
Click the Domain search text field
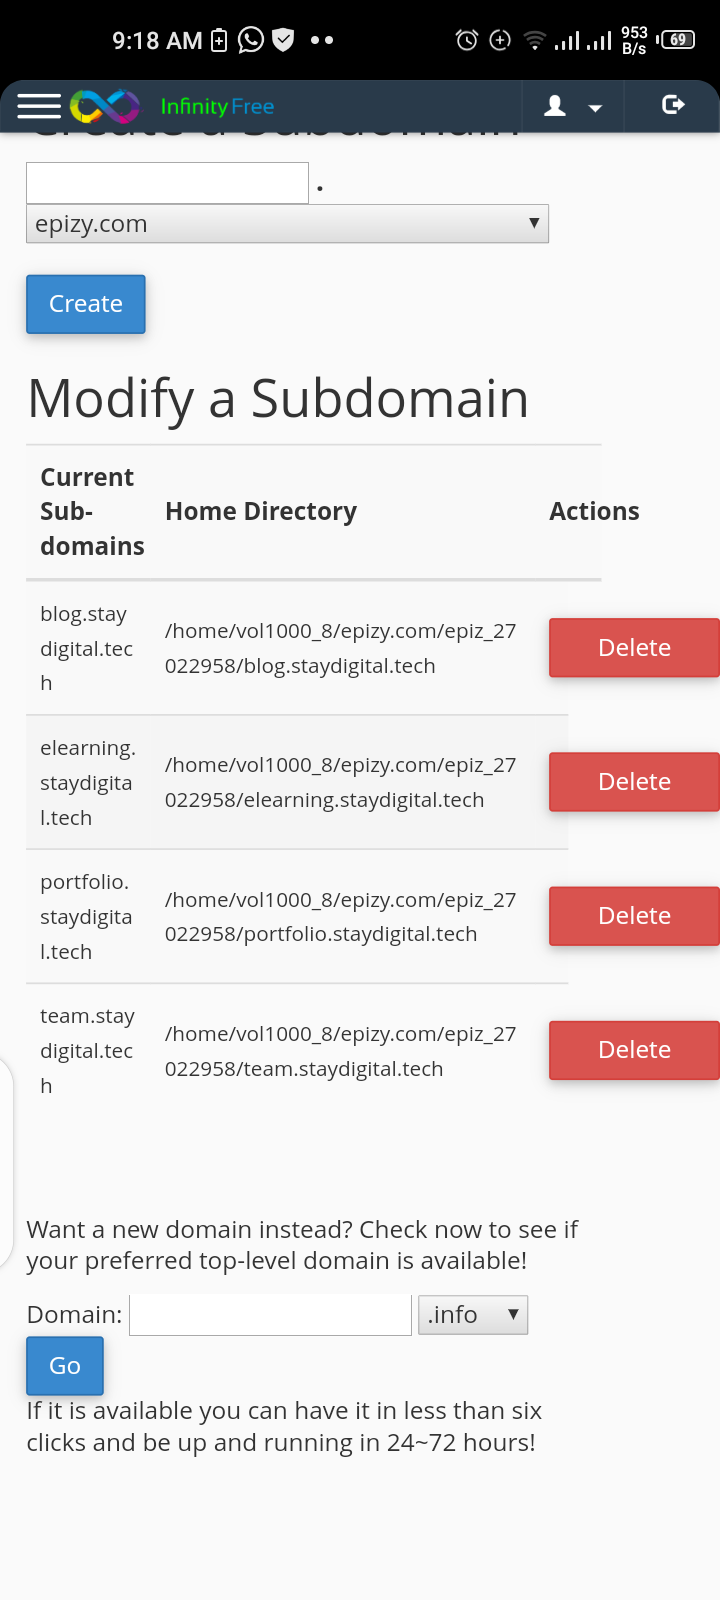click(270, 1314)
